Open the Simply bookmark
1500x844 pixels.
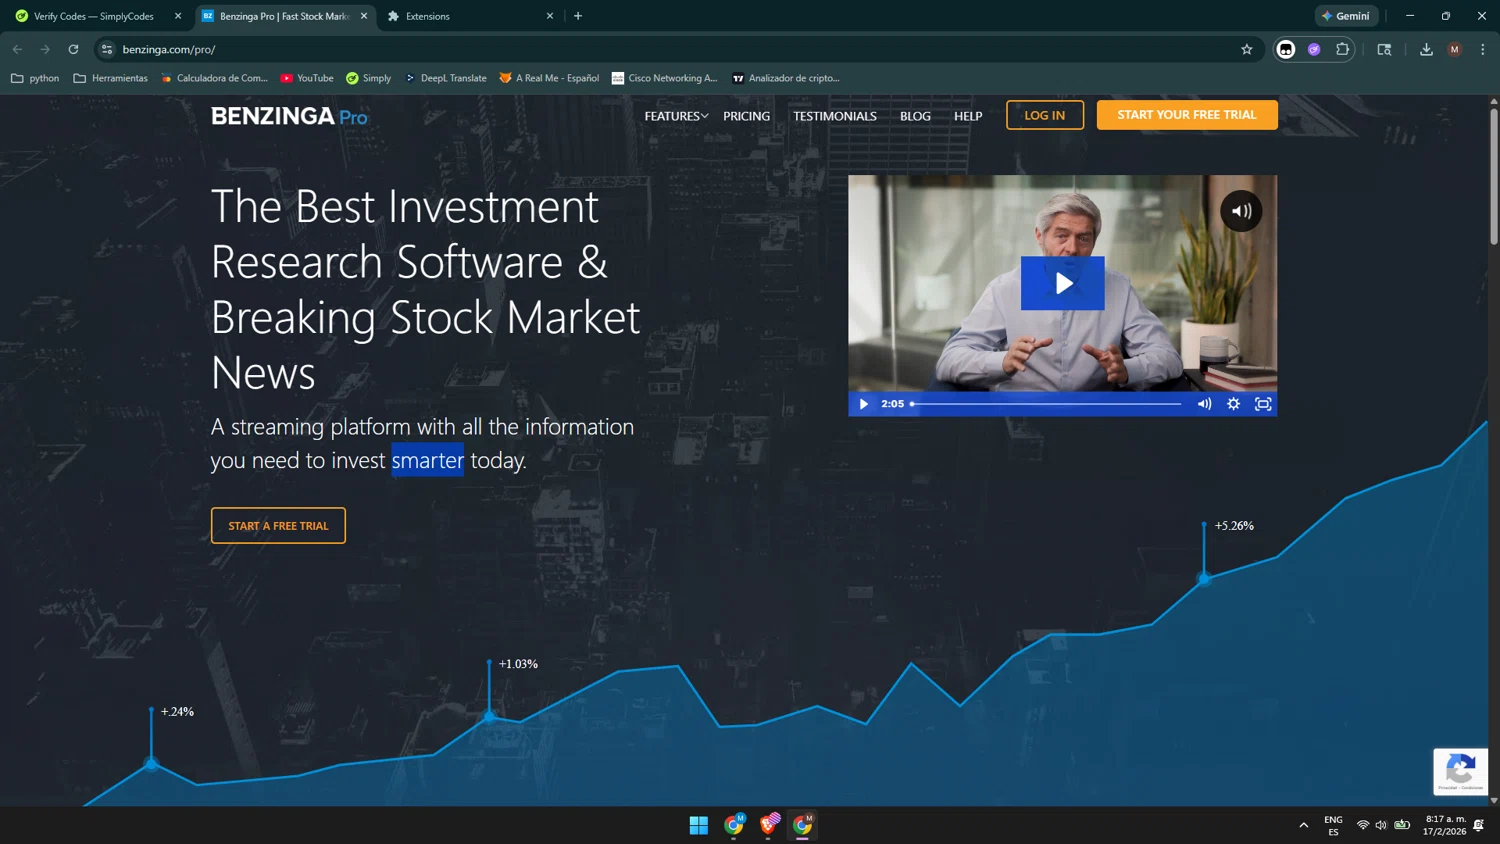click(x=368, y=78)
